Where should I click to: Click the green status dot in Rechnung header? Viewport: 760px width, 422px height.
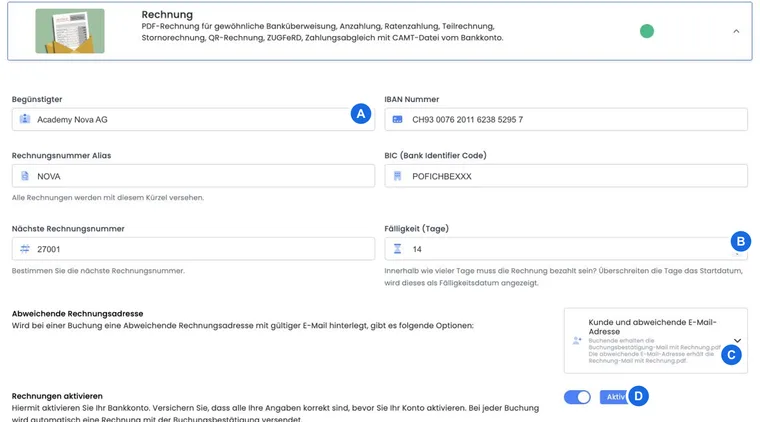(x=647, y=31)
